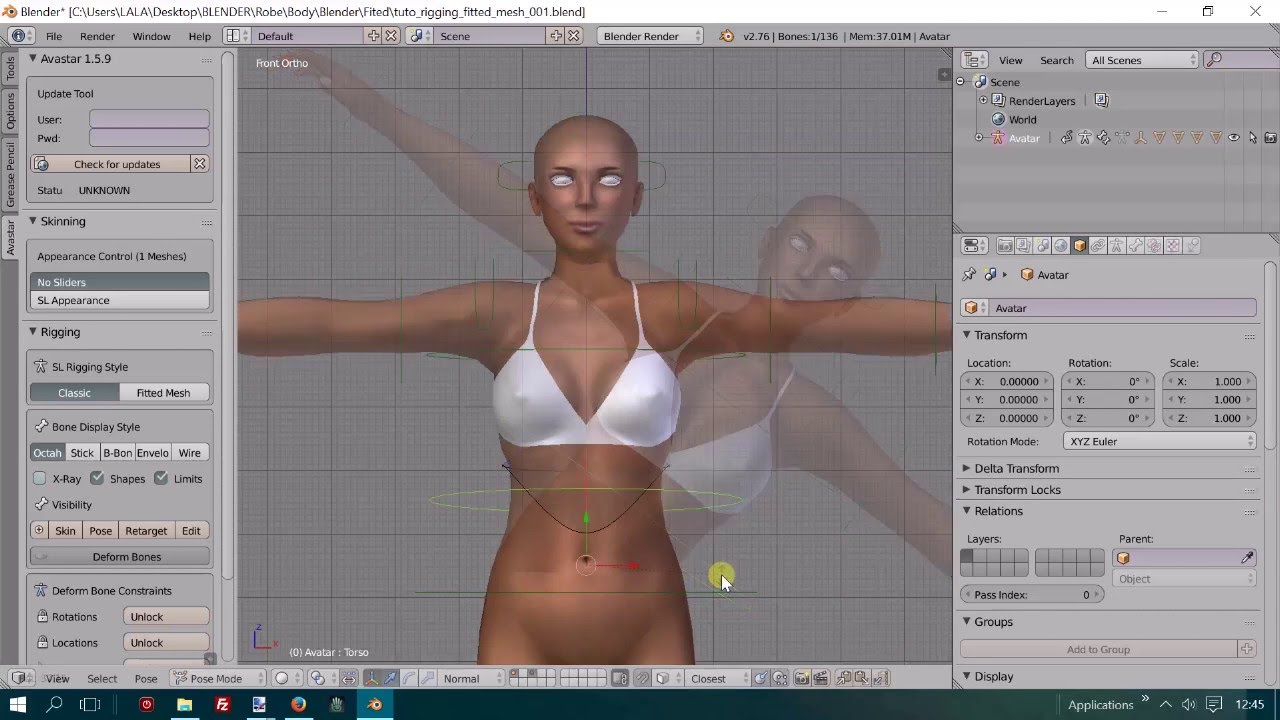Screen dimensions: 1280x720
Task: Open File Explorer from the Windows taskbar
Action: [184, 704]
